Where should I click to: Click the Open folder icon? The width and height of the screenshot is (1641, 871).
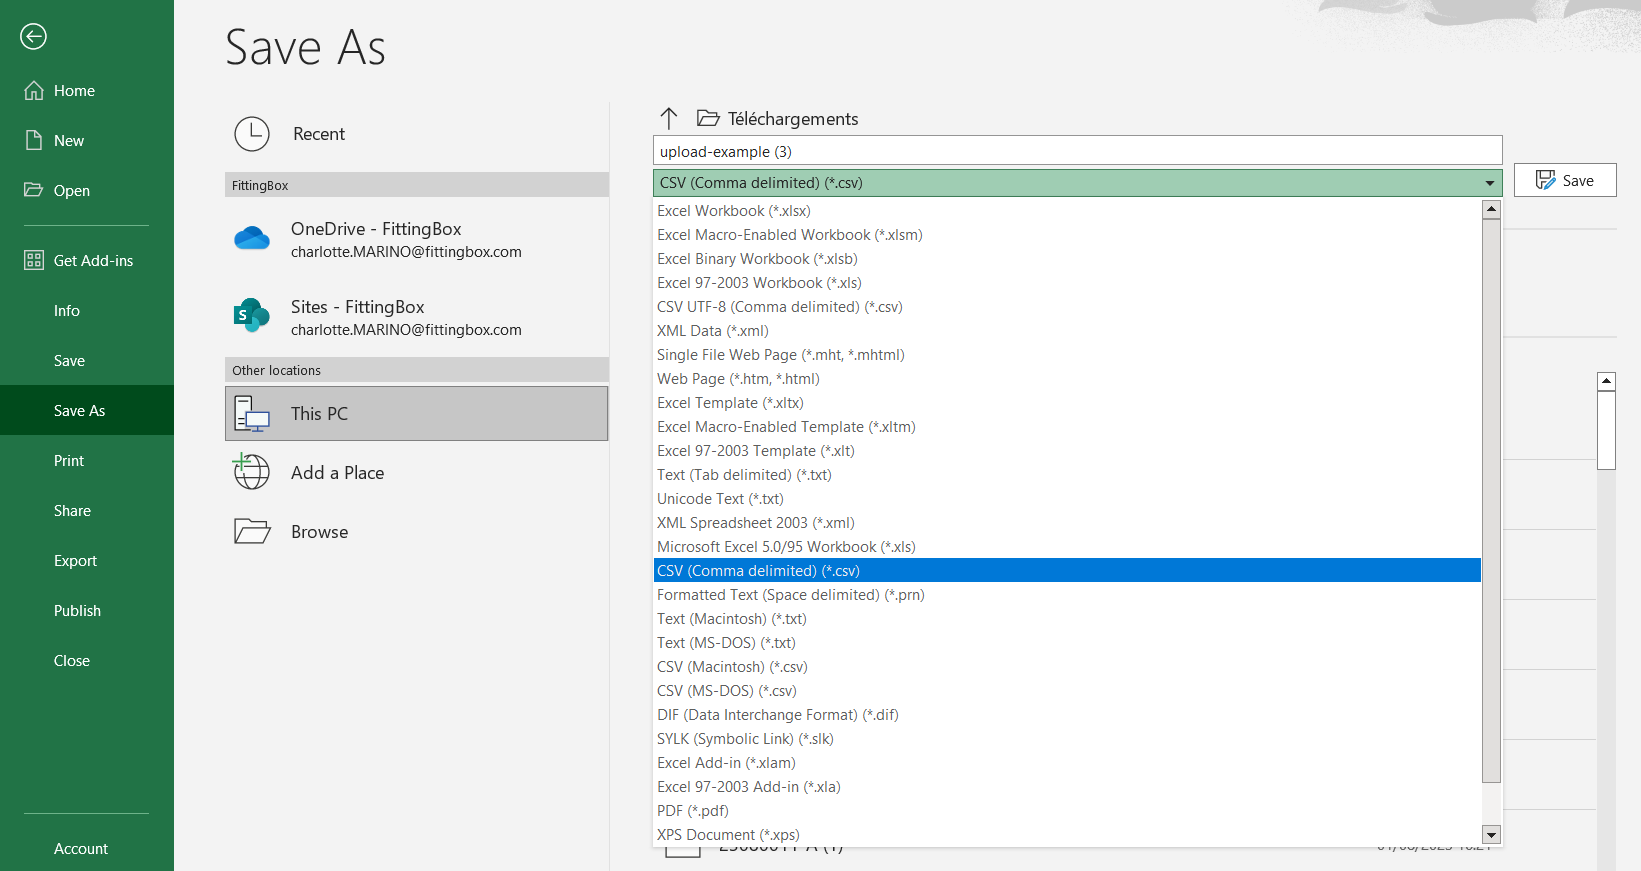click(34, 191)
